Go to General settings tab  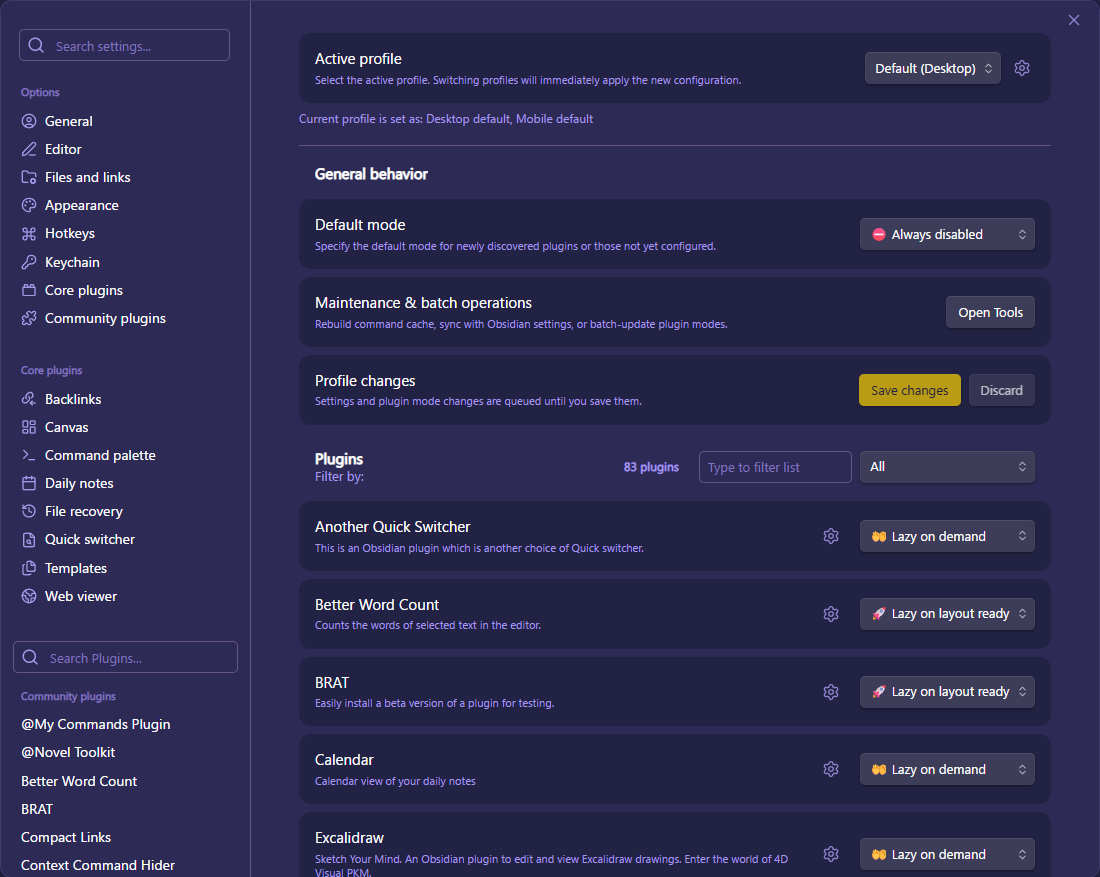(x=69, y=121)
